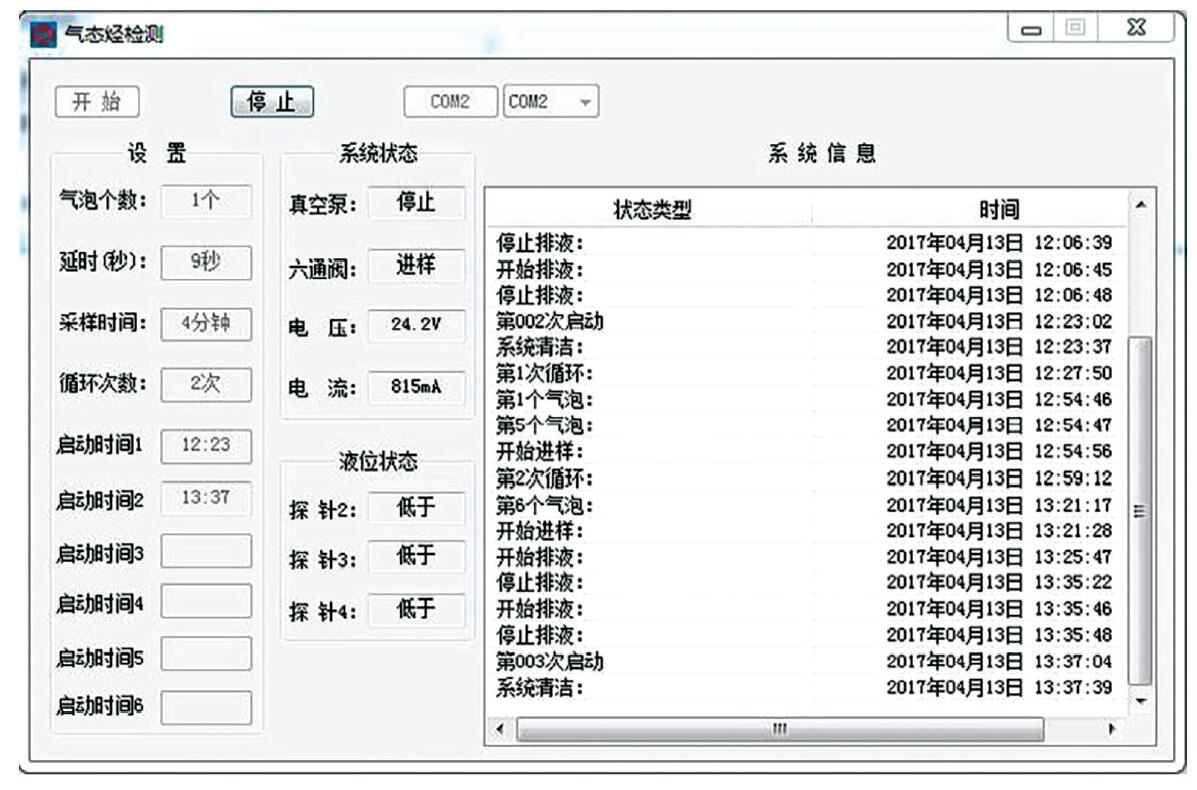Click the 循环次数 field
Image resolution: width=1197 pixels, height=790 pixels.
tap(207, 385)
